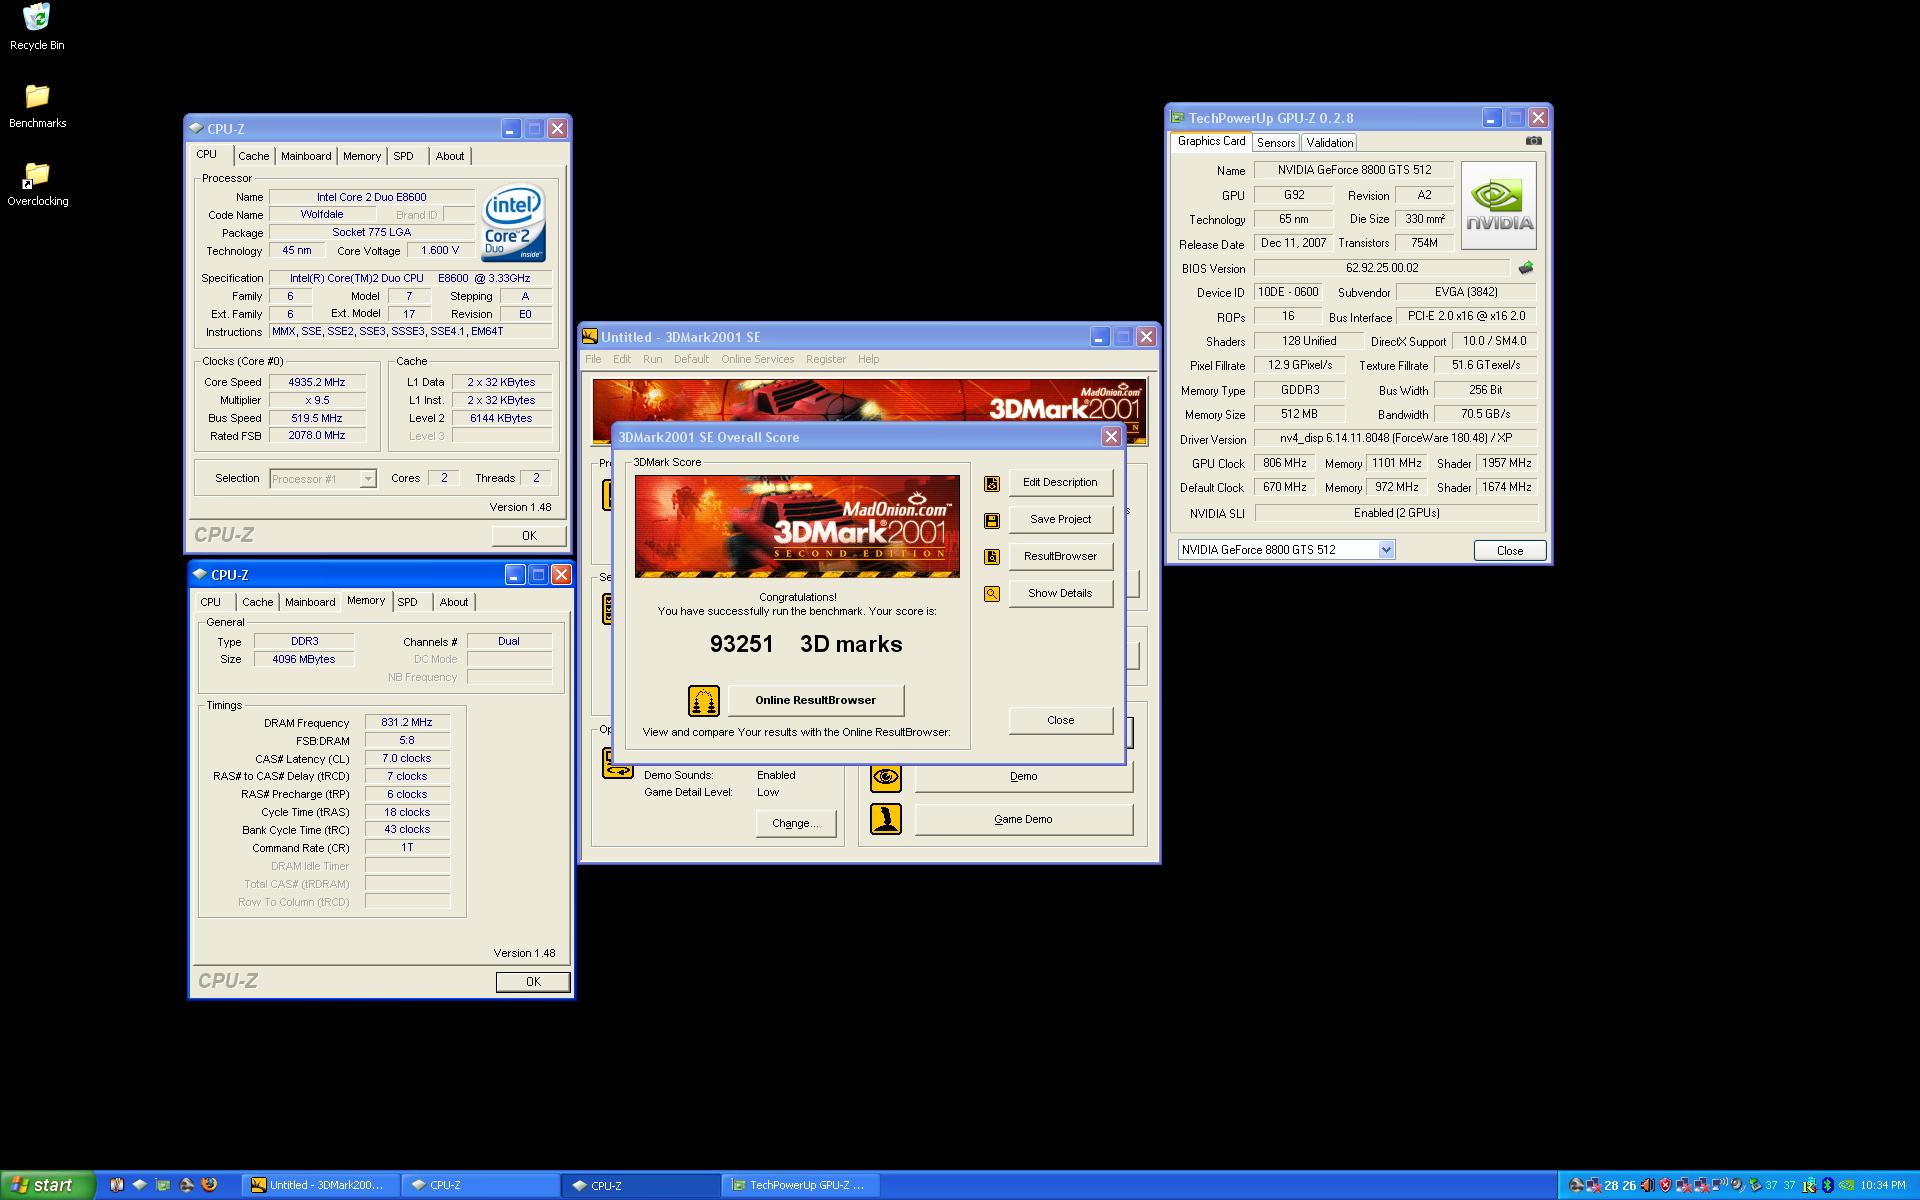Click the 3DMark2001 SE title bar icon
The height and width of the screenshot is (1200, 1920).
coord(590,337)
